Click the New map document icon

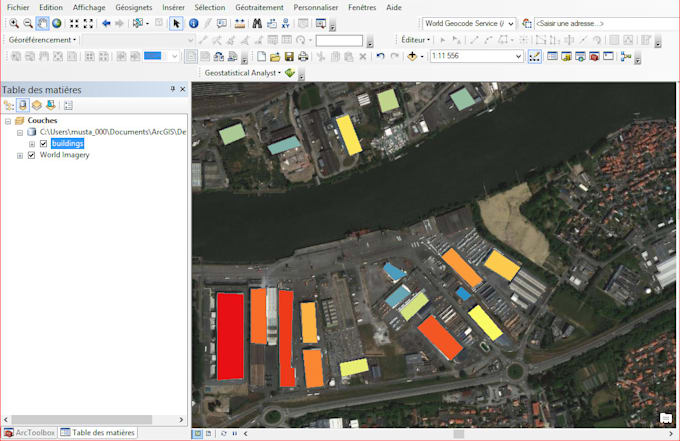point(261,56)
